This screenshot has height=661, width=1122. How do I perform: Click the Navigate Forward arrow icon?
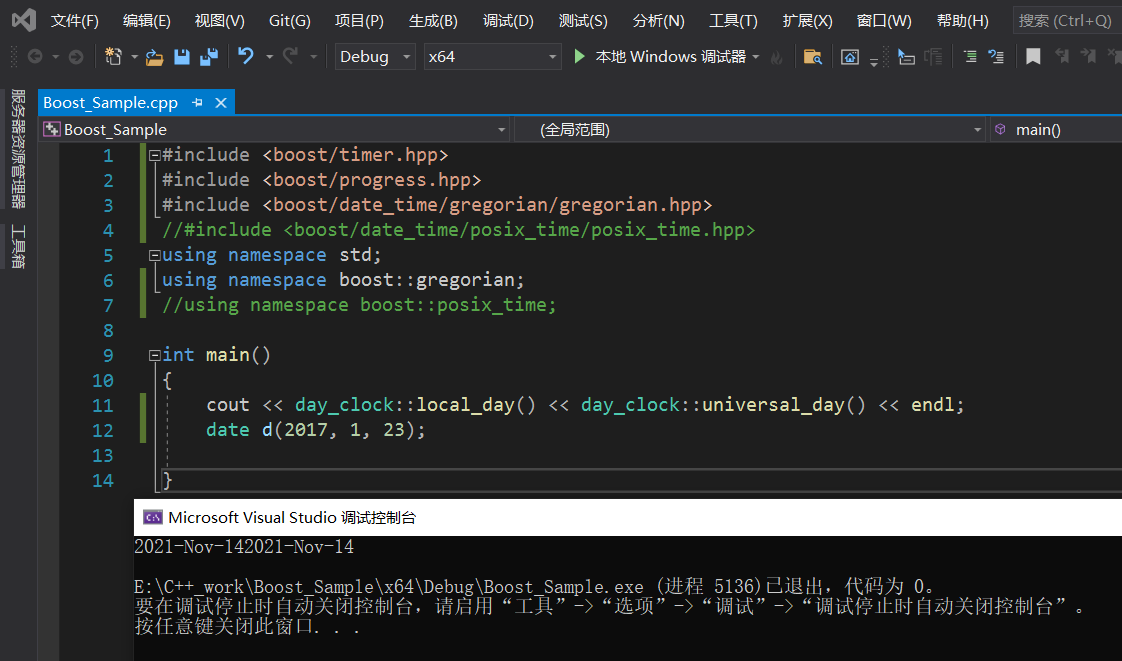76,56
